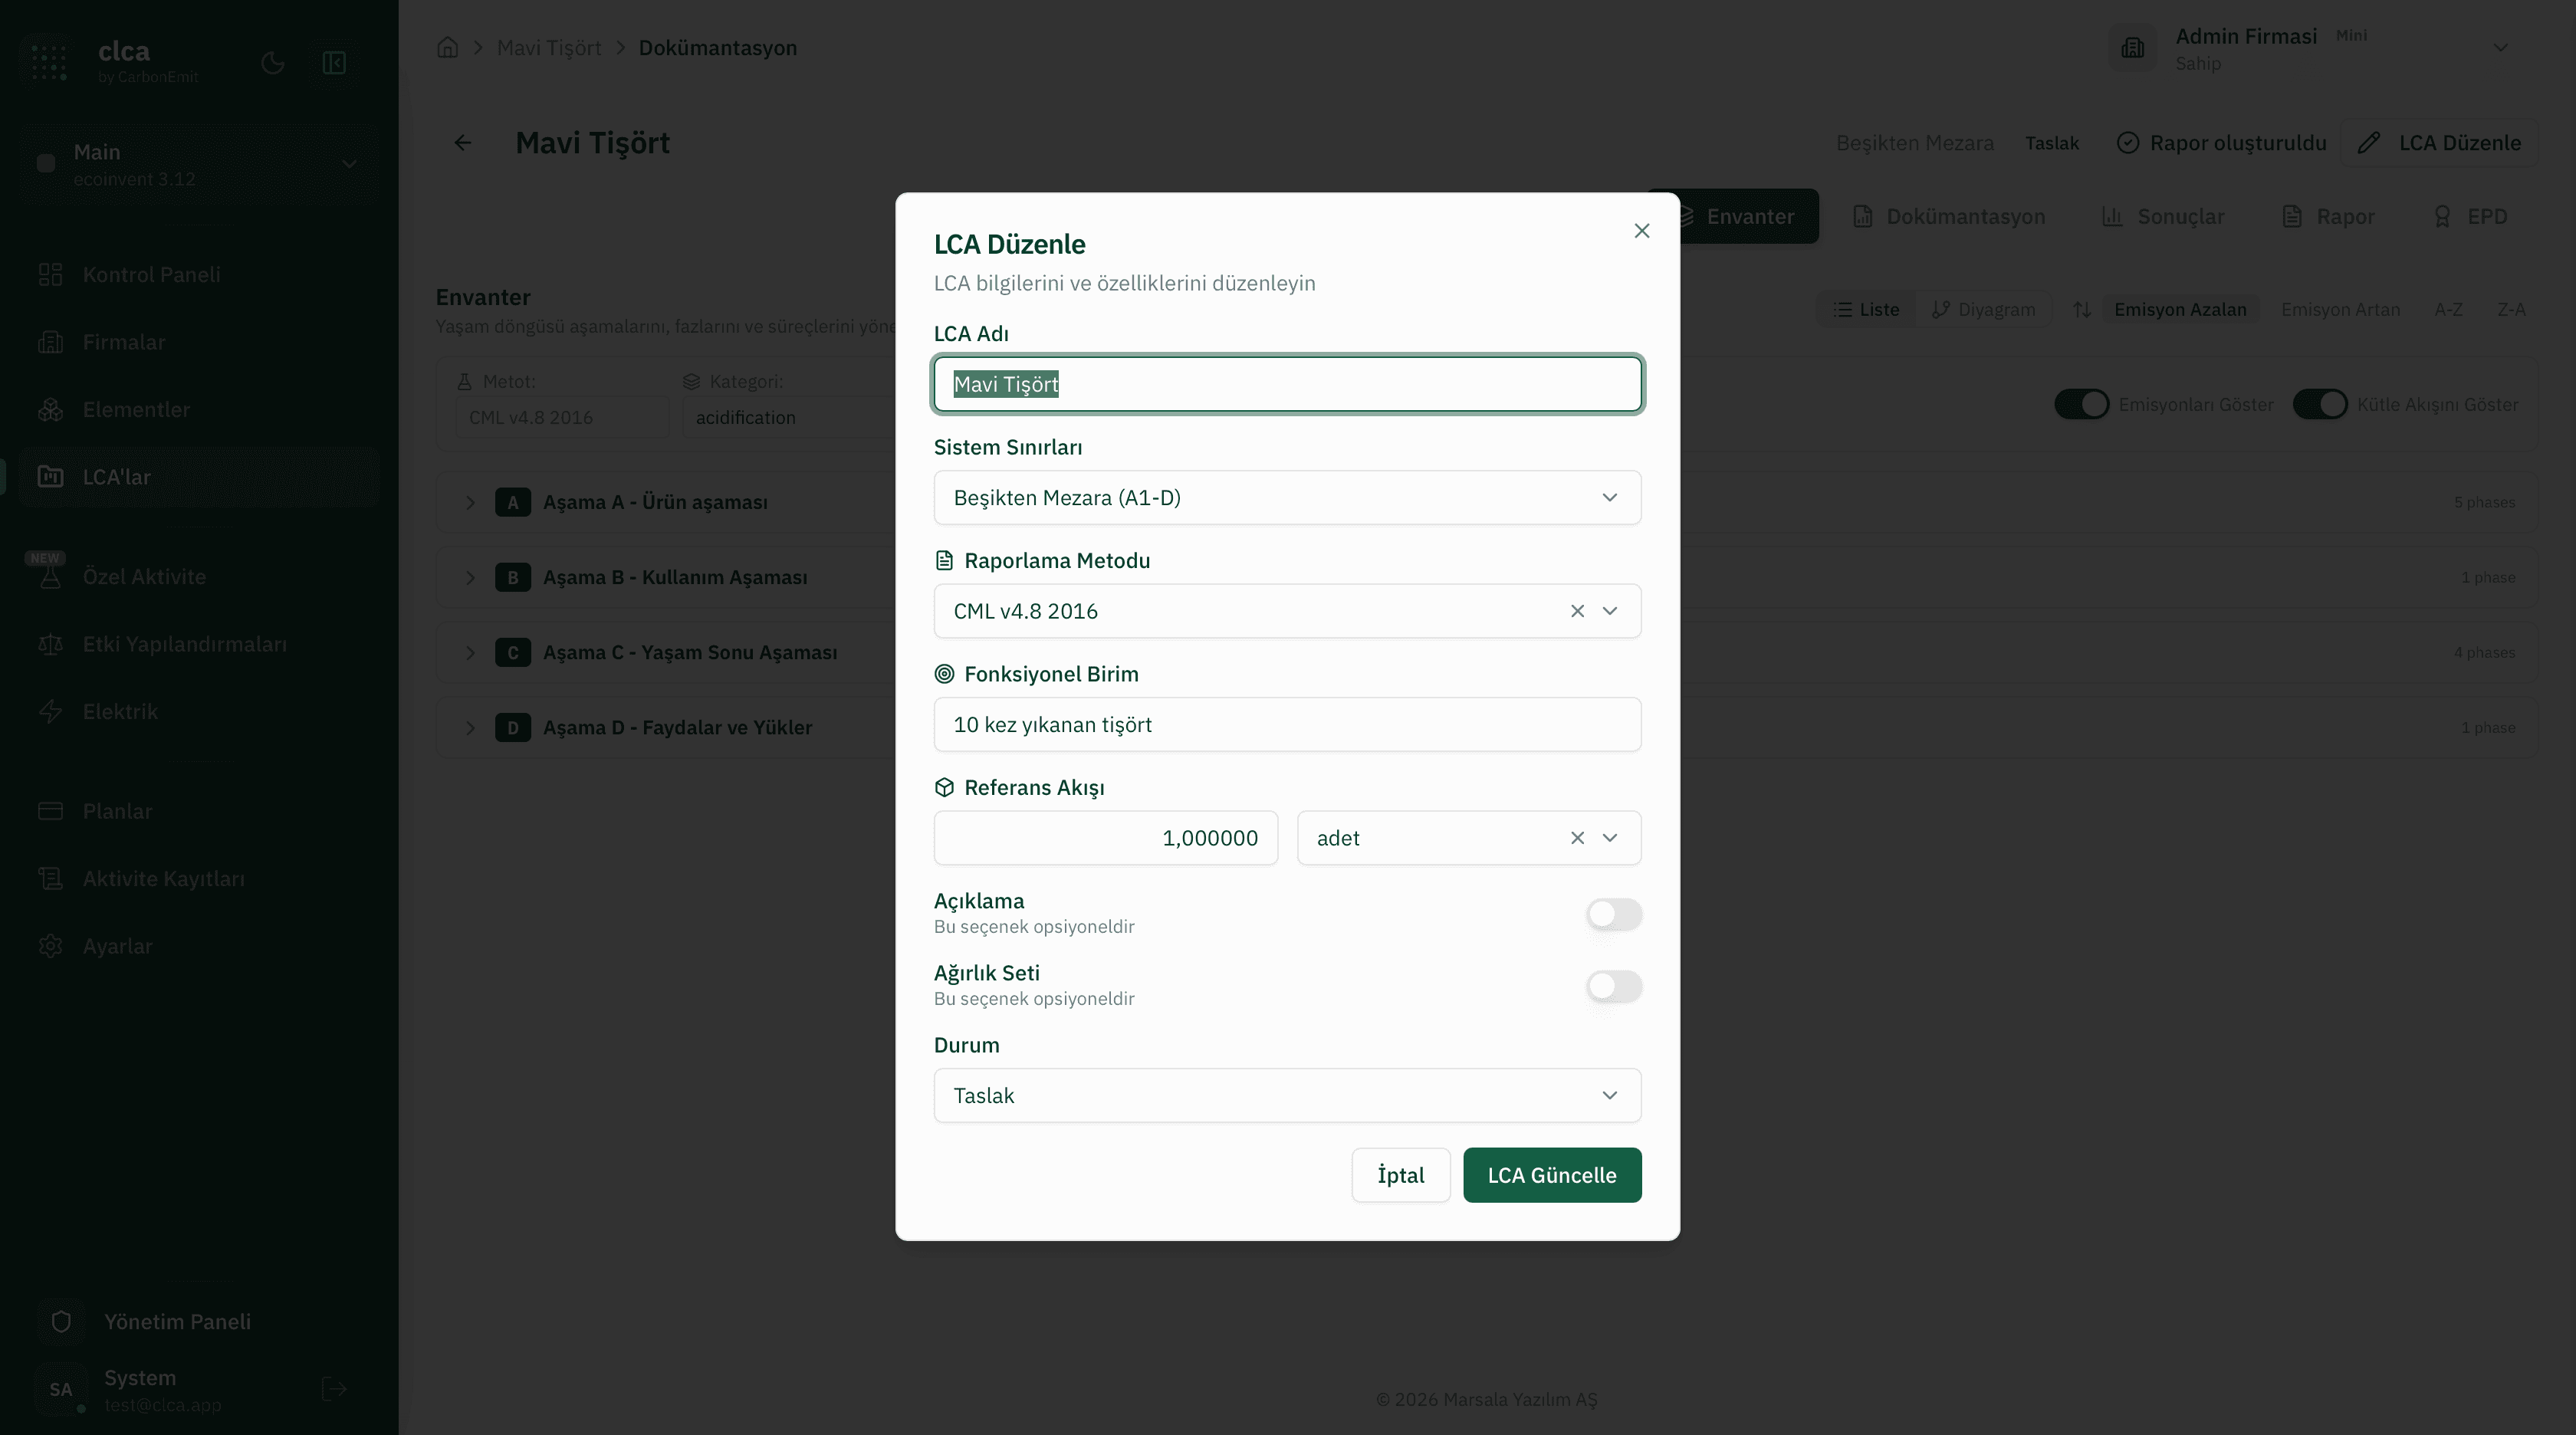Click the LCA Adı input field
This screenshot has width=2576, height=1435.
(x=1287, y=384)
